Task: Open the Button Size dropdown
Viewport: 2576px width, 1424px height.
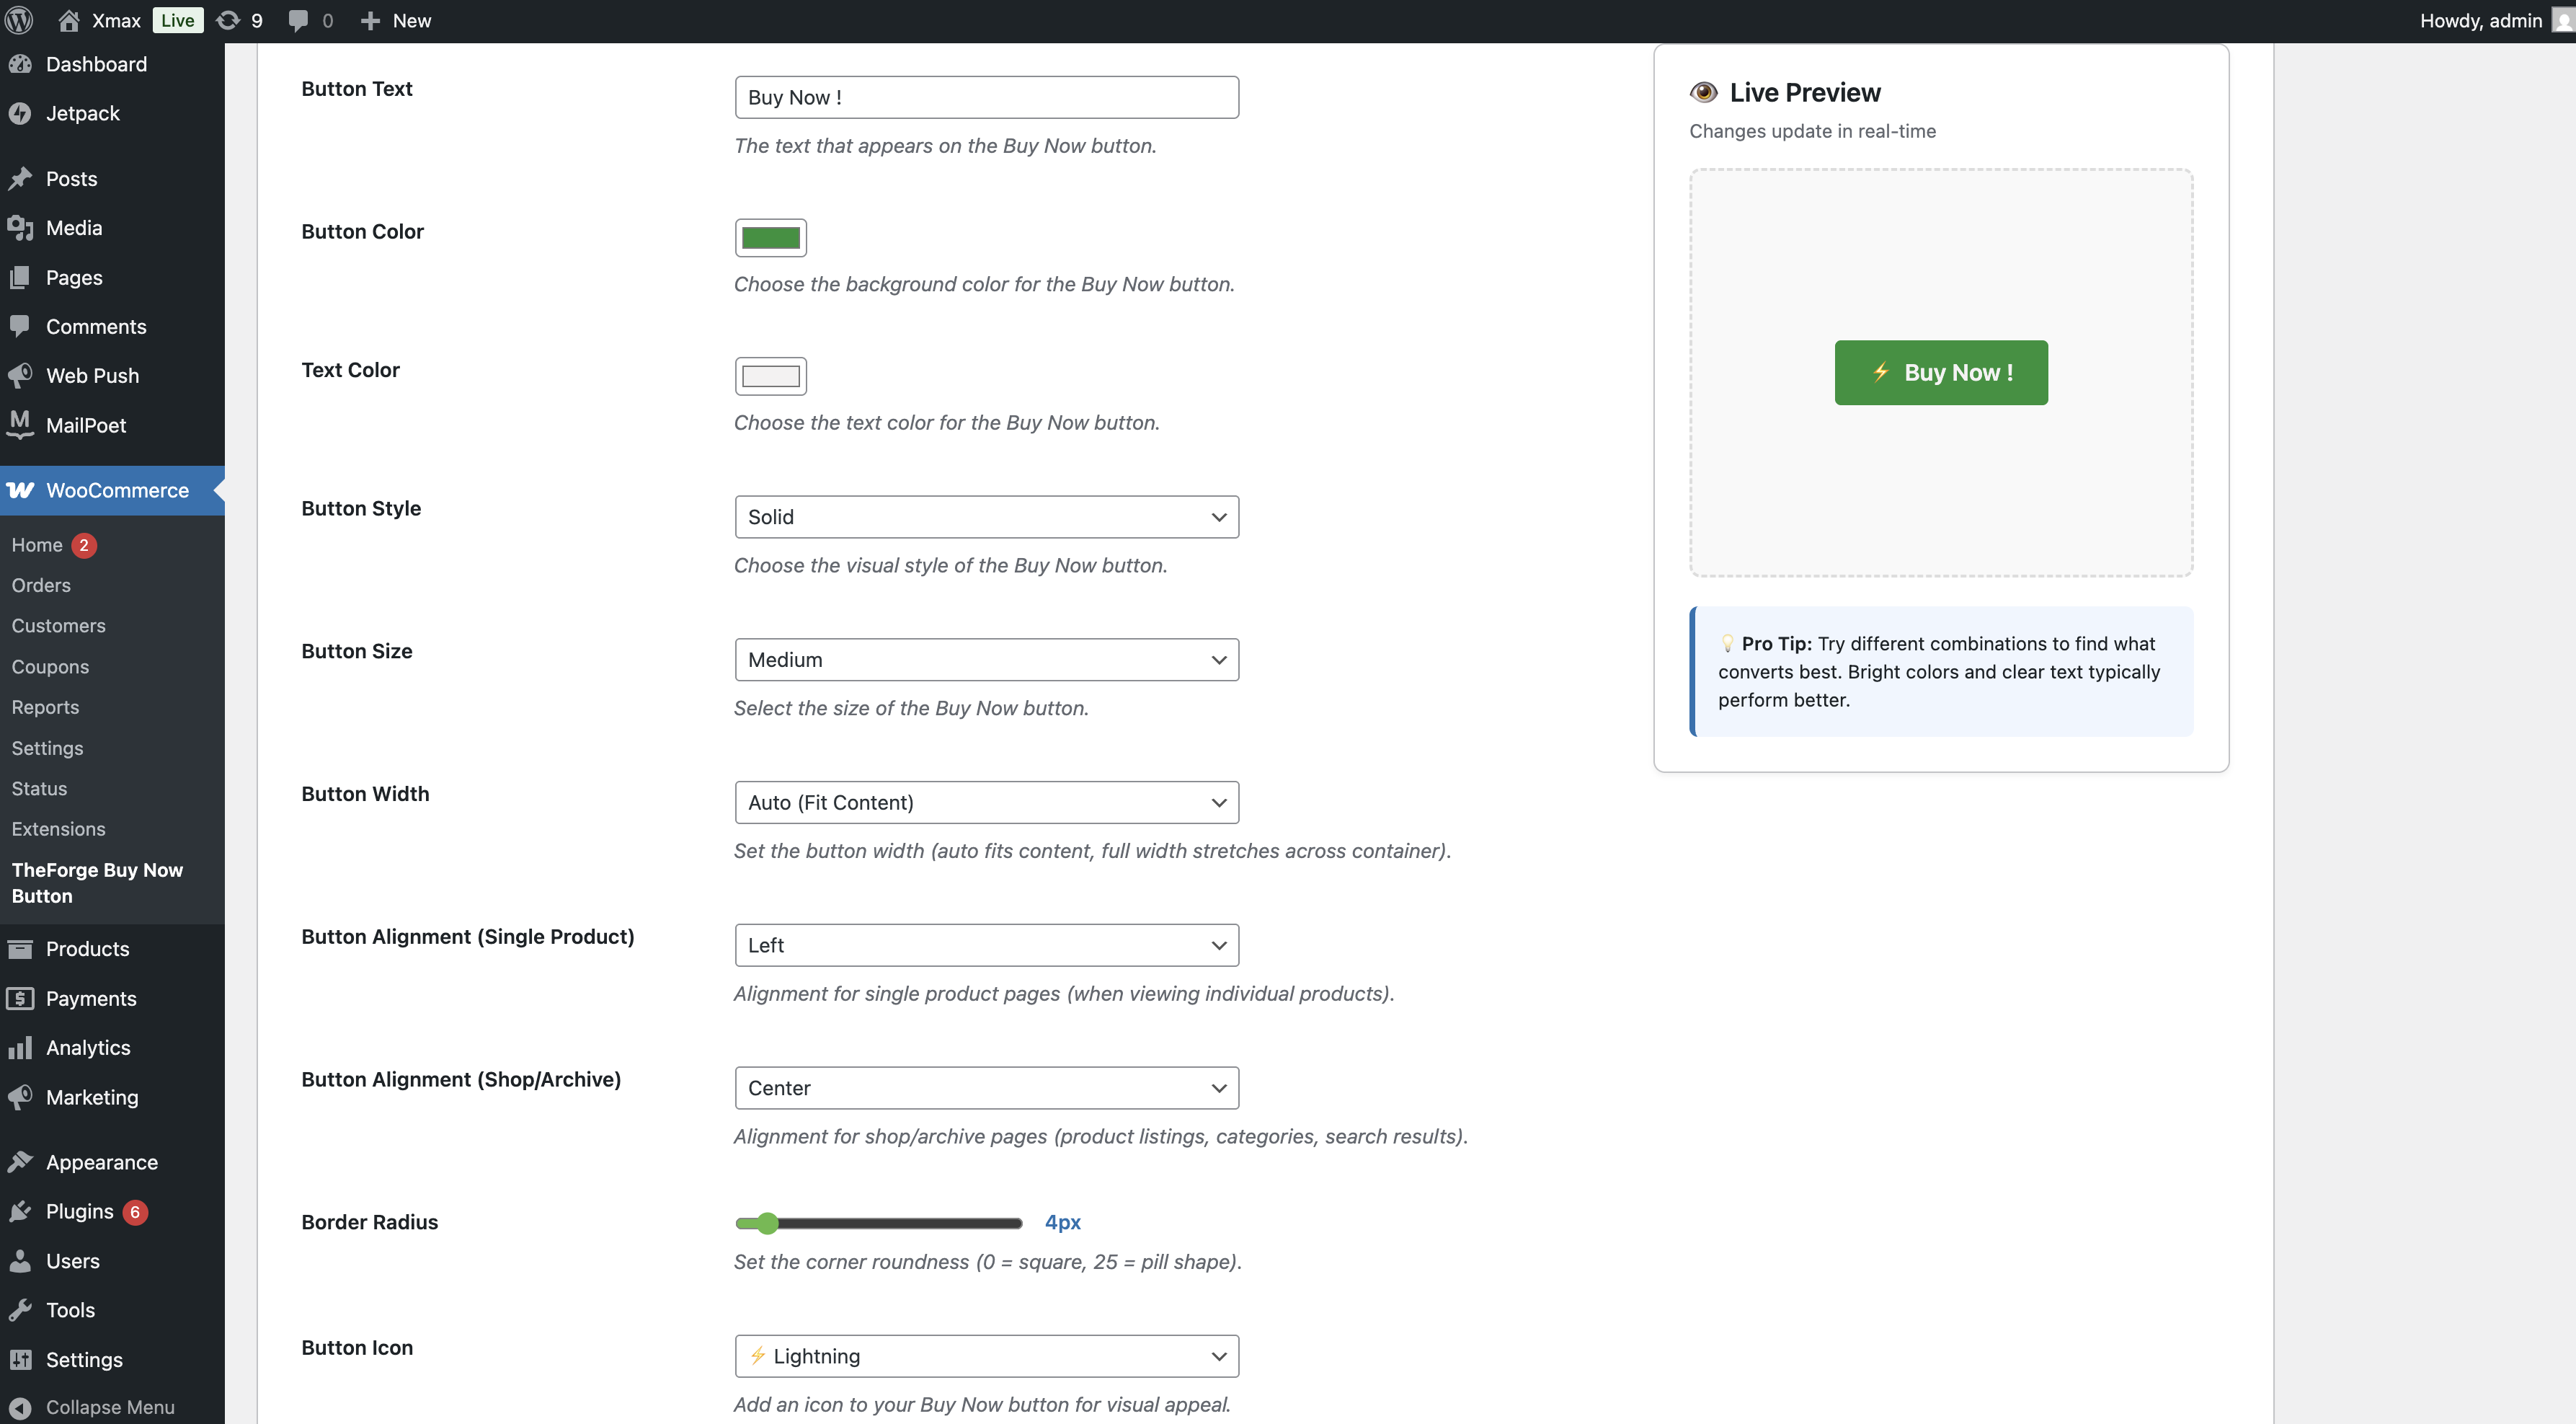Action: point(986,660)
